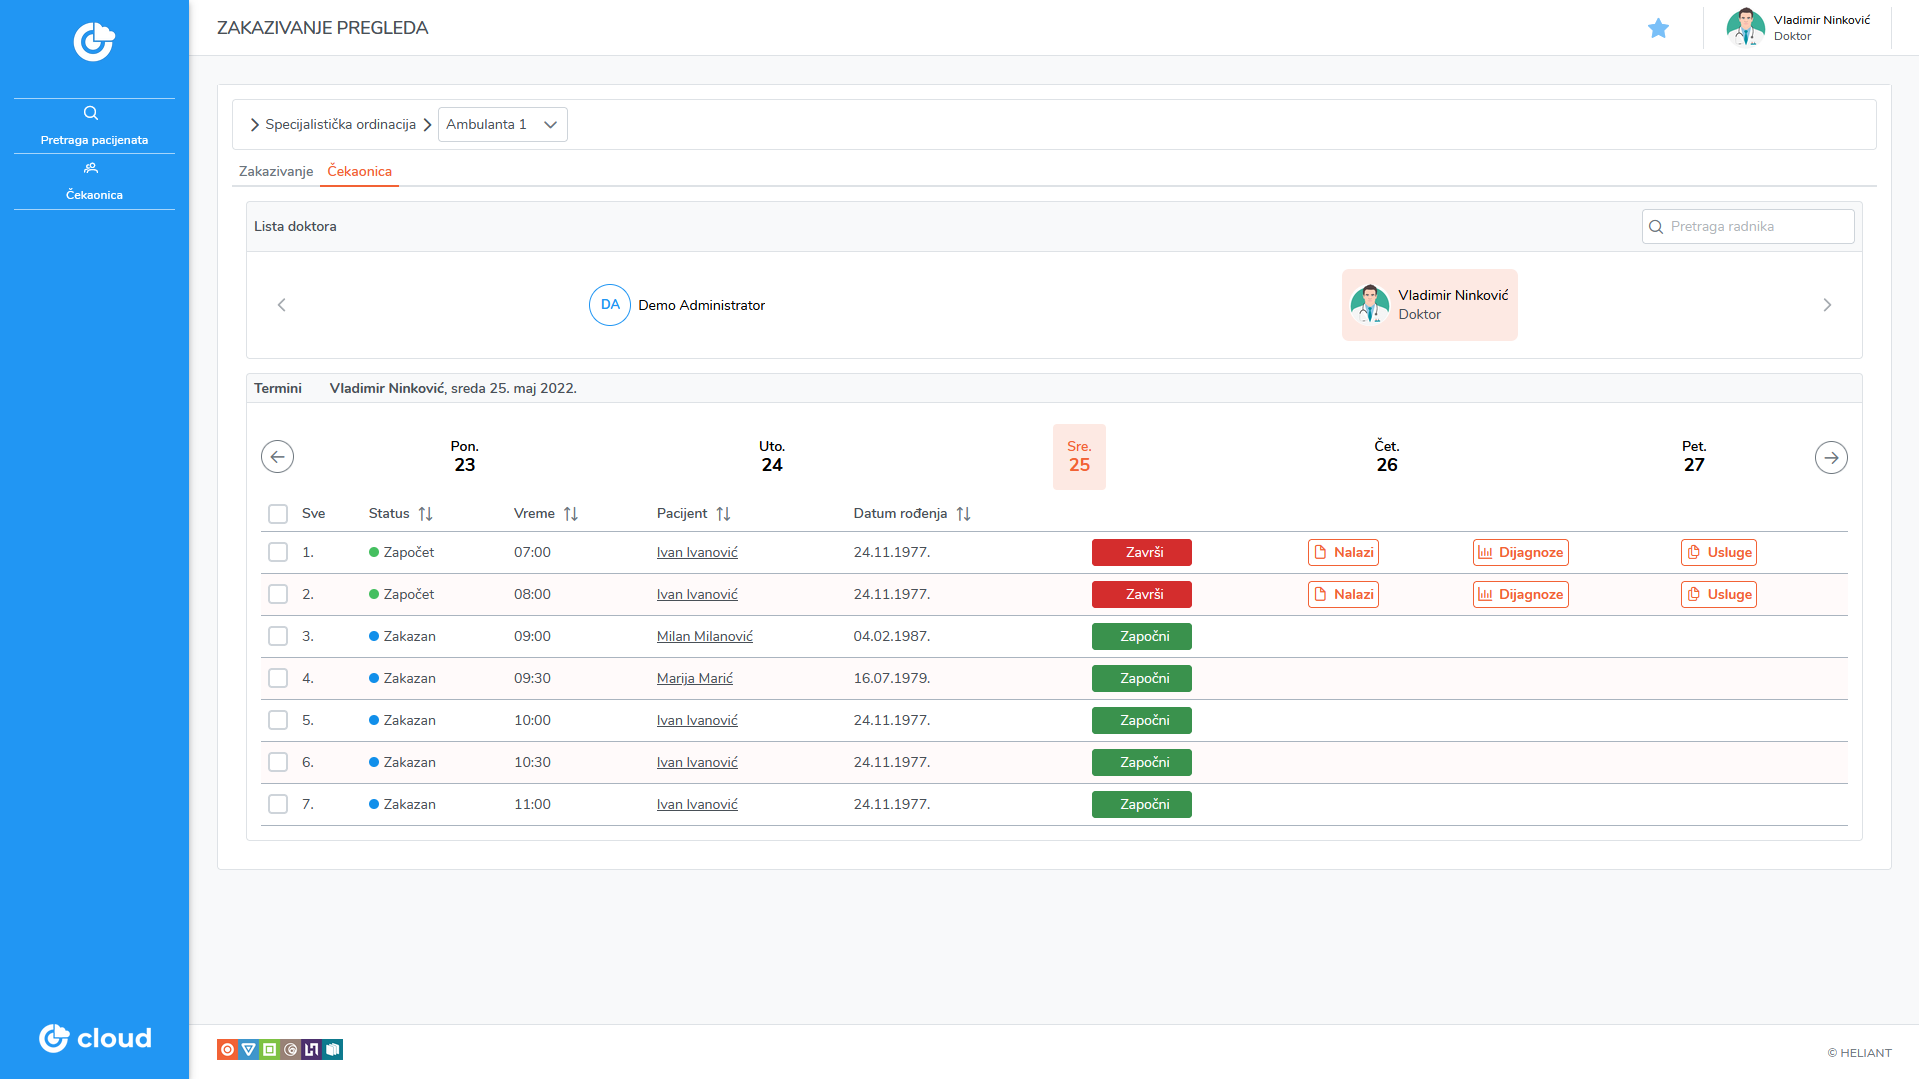Click the teal book icon in footer

click(333, 1049)
